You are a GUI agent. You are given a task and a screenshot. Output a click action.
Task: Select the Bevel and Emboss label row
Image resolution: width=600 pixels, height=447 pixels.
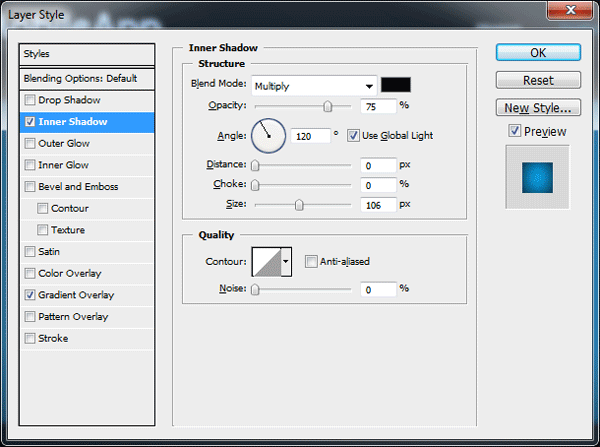pos(87,187)
